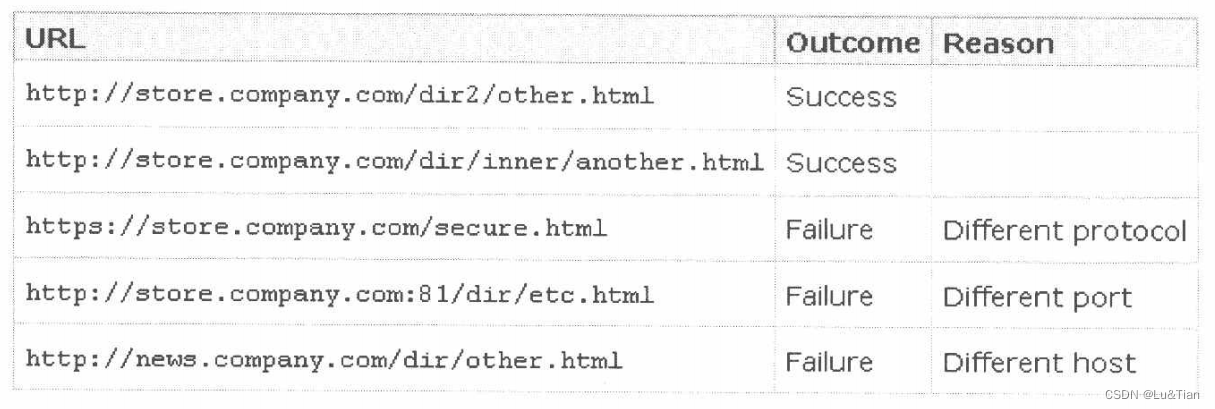This screenshot has width=1215, height=409.
Task: Open the store.company.com:81/dir/etc.html link
Action: click(339, 295)
